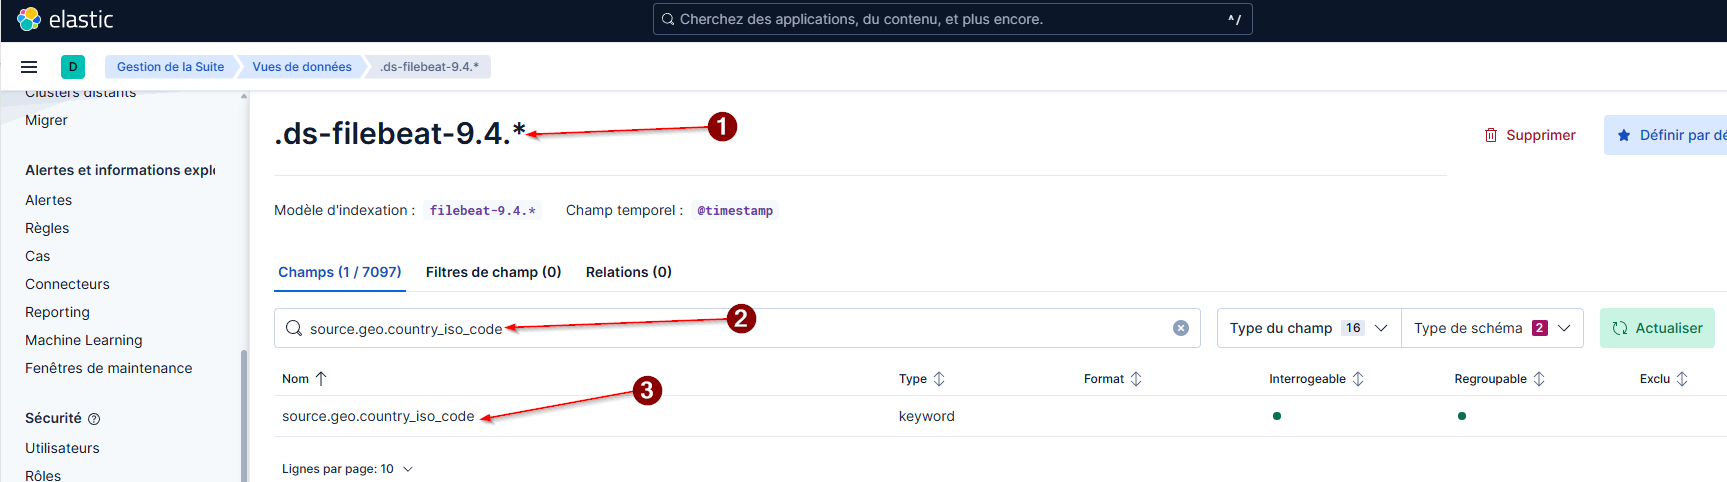Click the green D space avatar
The height and width of the screenshot is (482, 1727).
pos(73,67)
